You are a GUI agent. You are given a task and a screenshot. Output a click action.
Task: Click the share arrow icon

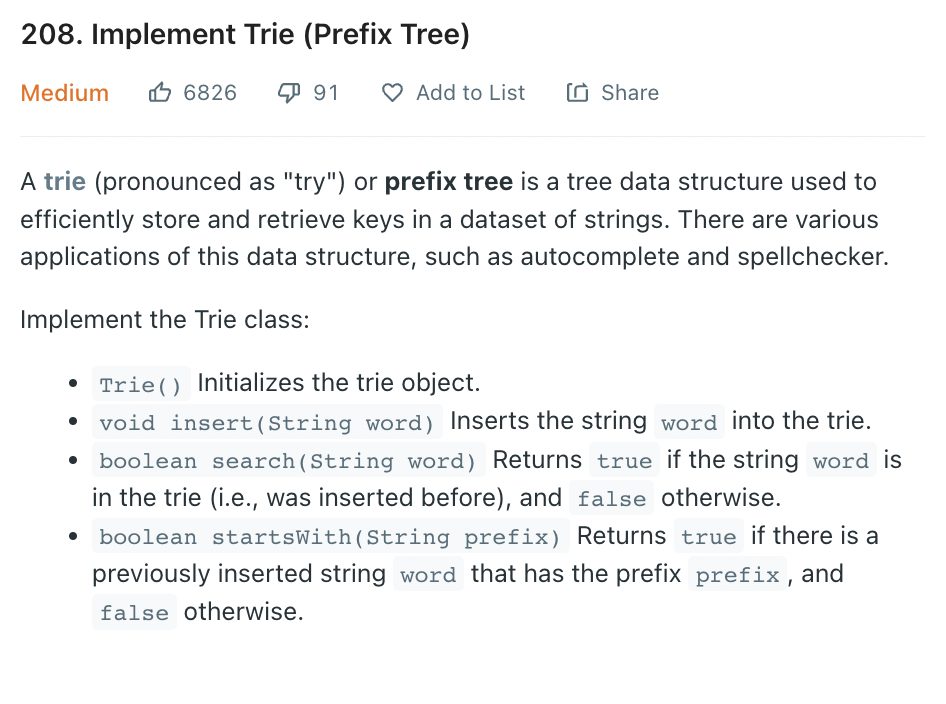click(577, 92)
